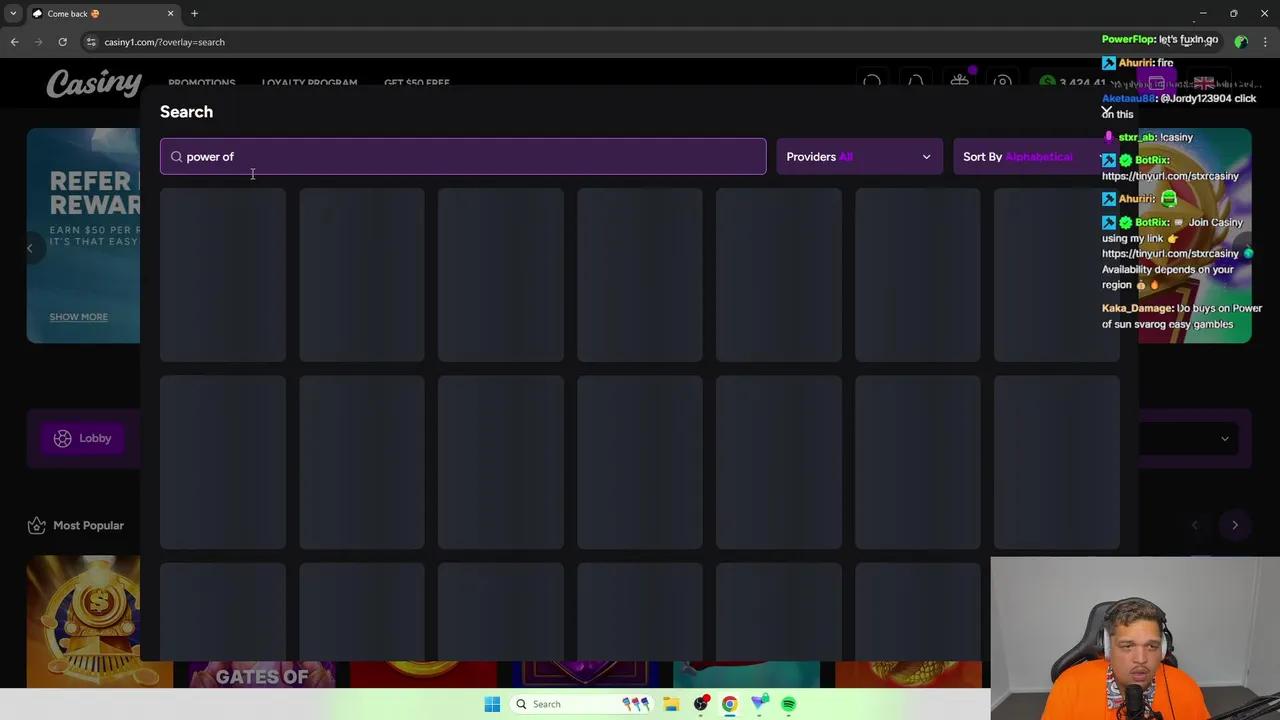Click SHOW MORE on the refer rewards banner
Image resolution: width=1280 pixels, height=720 pixels.
tap(78, 316)
